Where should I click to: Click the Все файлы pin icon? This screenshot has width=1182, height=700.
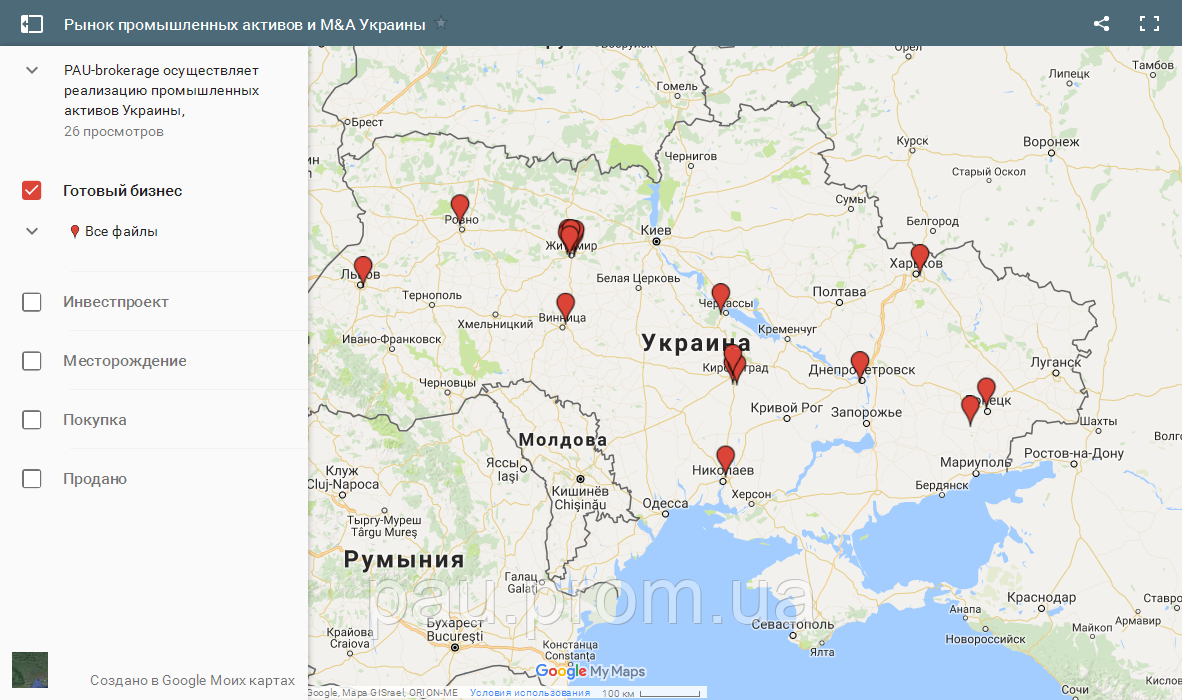[73, 230]
